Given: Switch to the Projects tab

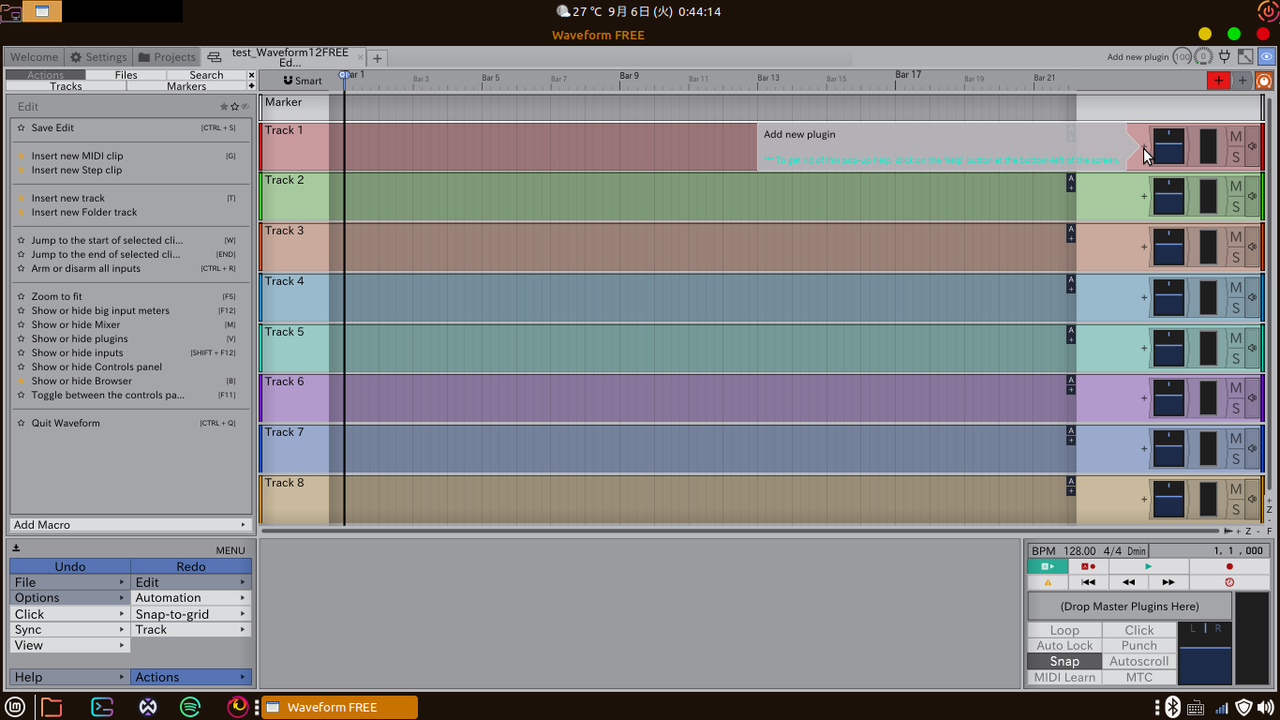Looking at the screenshot, I should click(x=167, y=57).
